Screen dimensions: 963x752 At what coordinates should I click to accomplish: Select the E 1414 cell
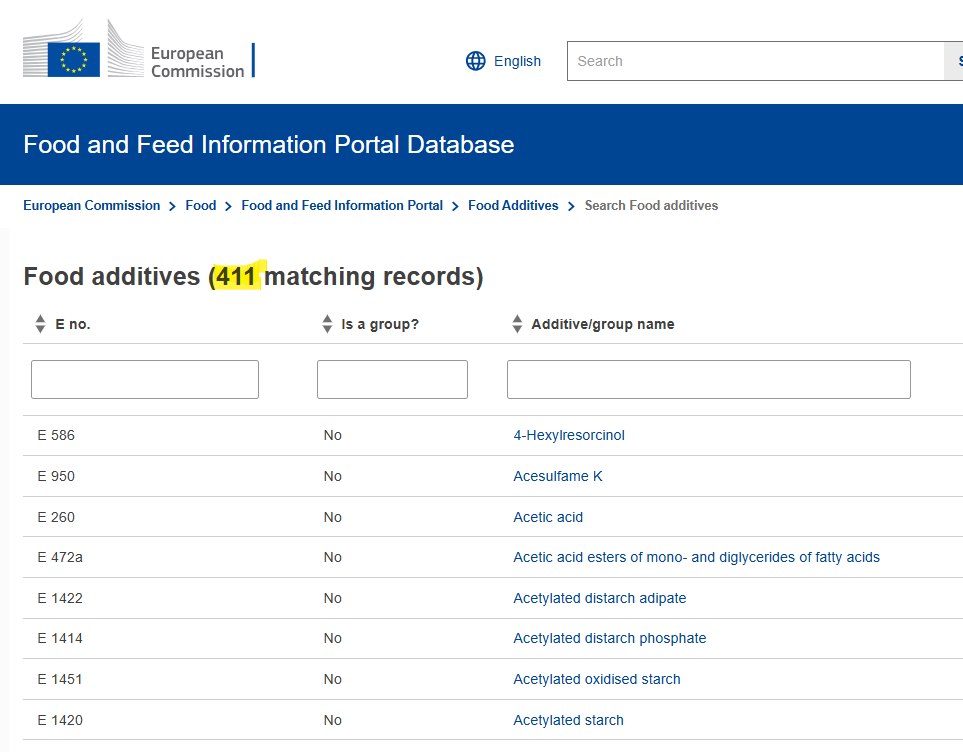pyautogui.click(x=60, y=638)
